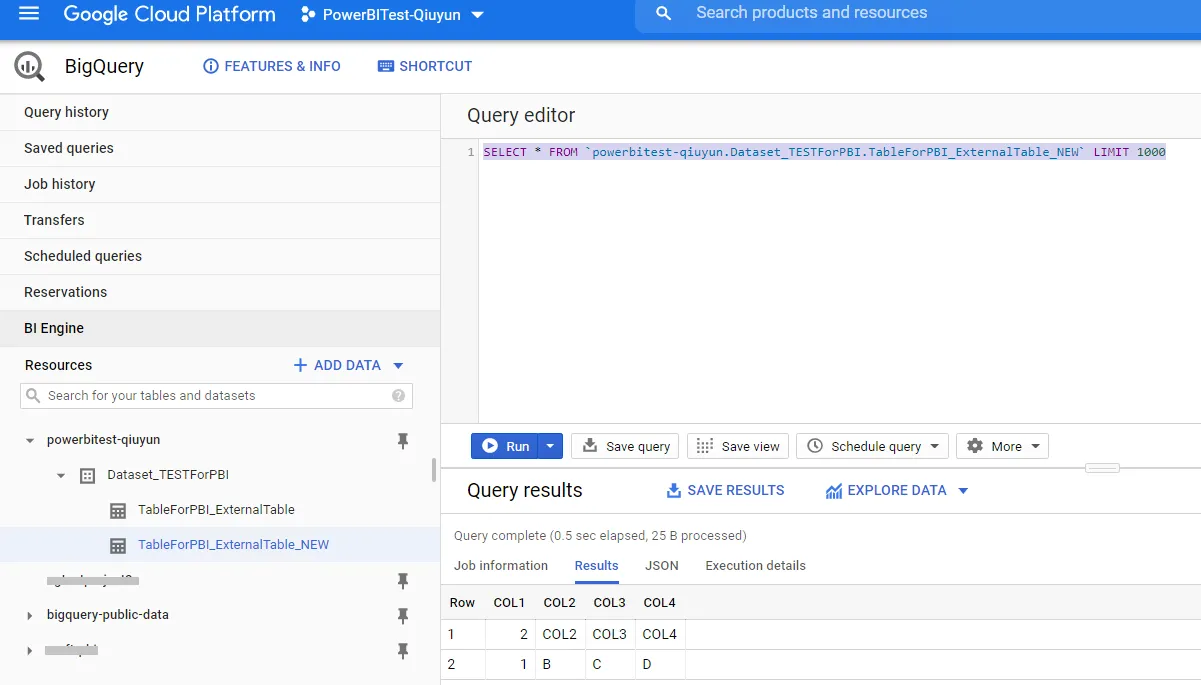Viewport: 1201px width, 685px height.
Task: Open the ADD DATA dropdown arrow
Action: (398, 366)
